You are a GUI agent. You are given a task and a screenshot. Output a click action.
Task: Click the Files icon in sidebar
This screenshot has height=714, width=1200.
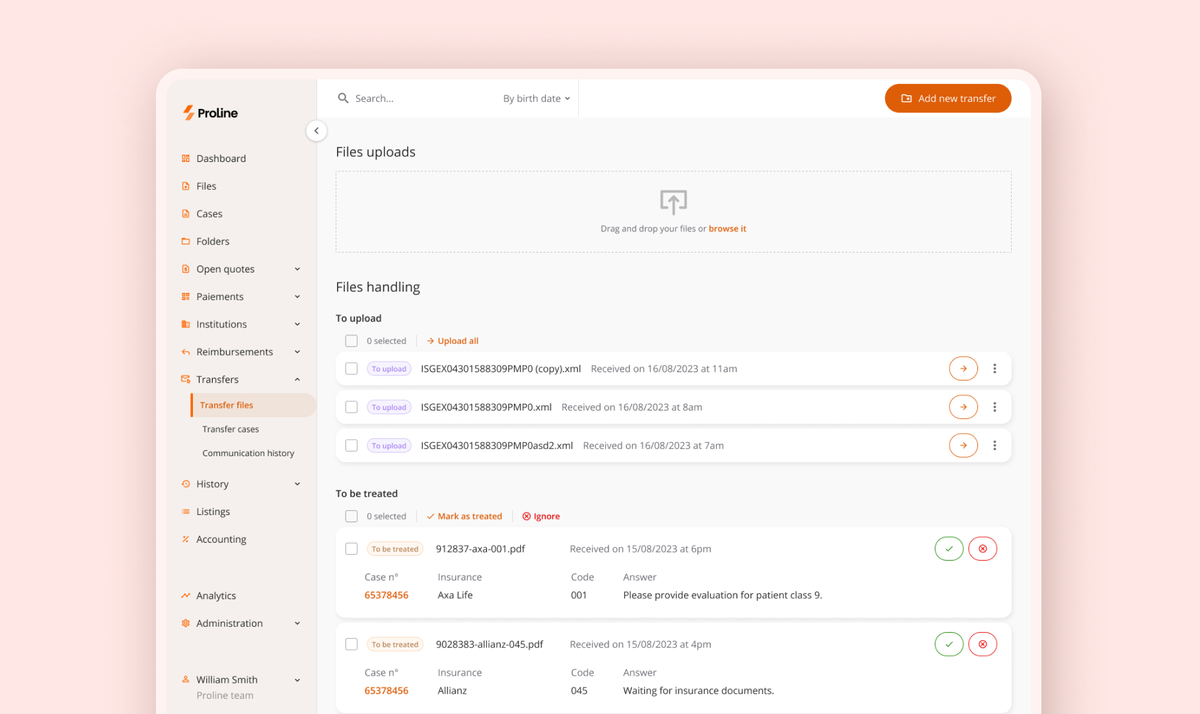(x=185, y=186)
